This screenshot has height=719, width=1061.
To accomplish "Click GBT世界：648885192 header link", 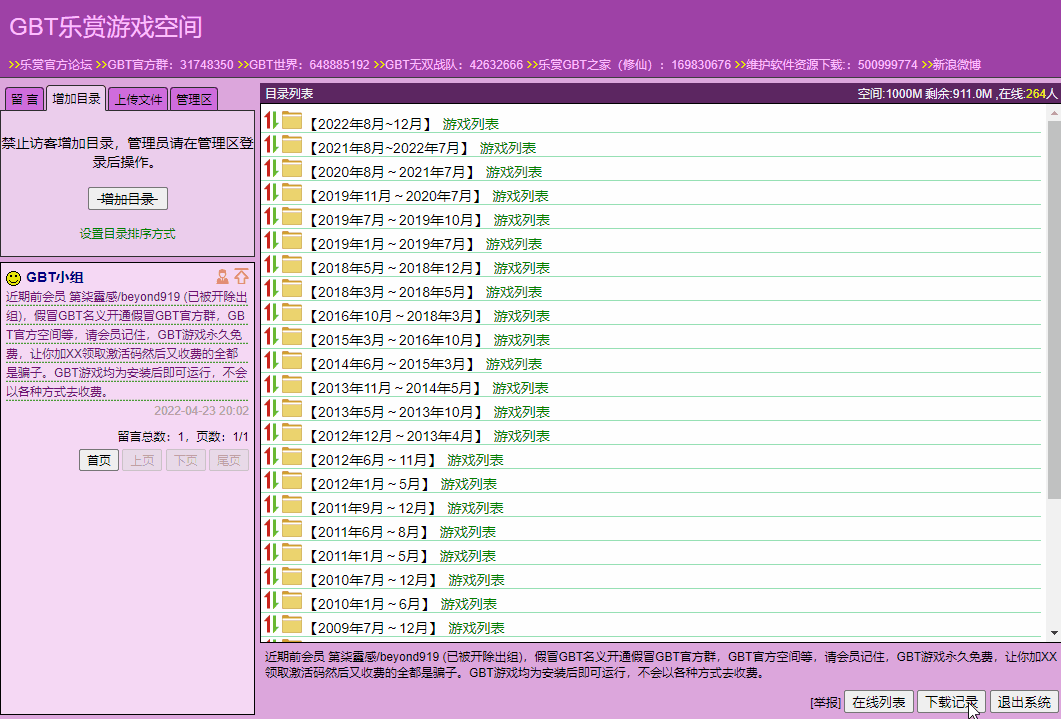I will pyautogui.click(x=309, y=65).
